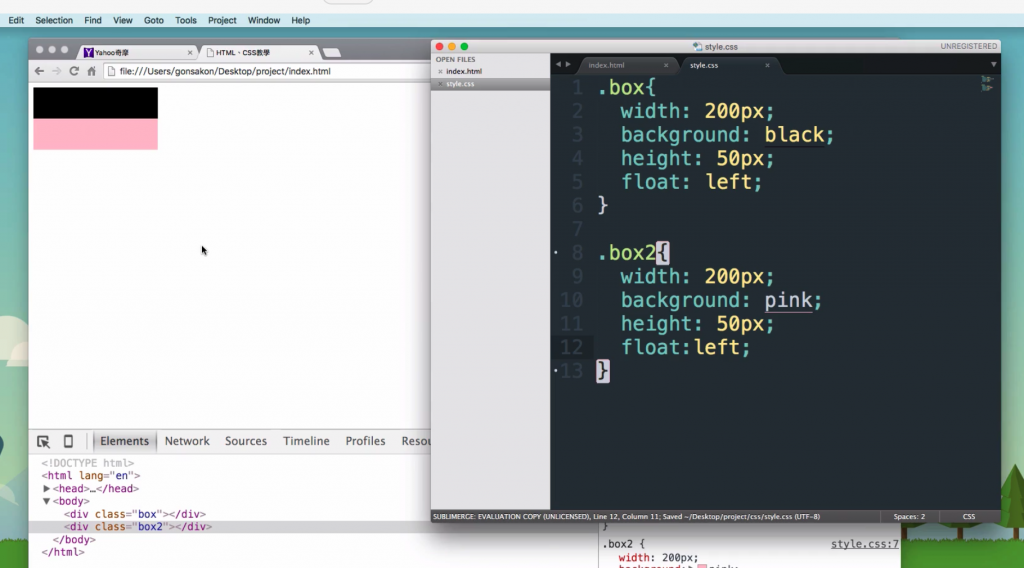
Task: Open the Edit menu
Action: tap(16, 20)
